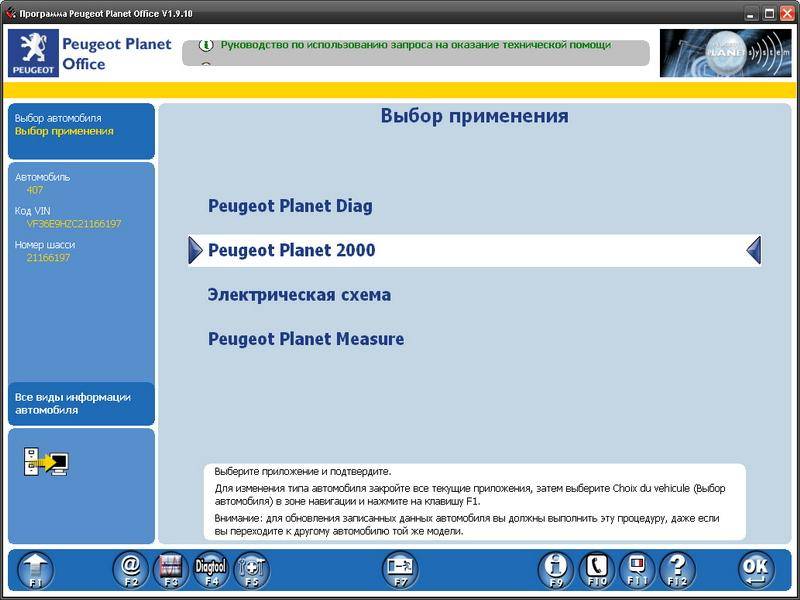
Task: Click the F3 diagram icon
Action: click(x=170, y=569)
